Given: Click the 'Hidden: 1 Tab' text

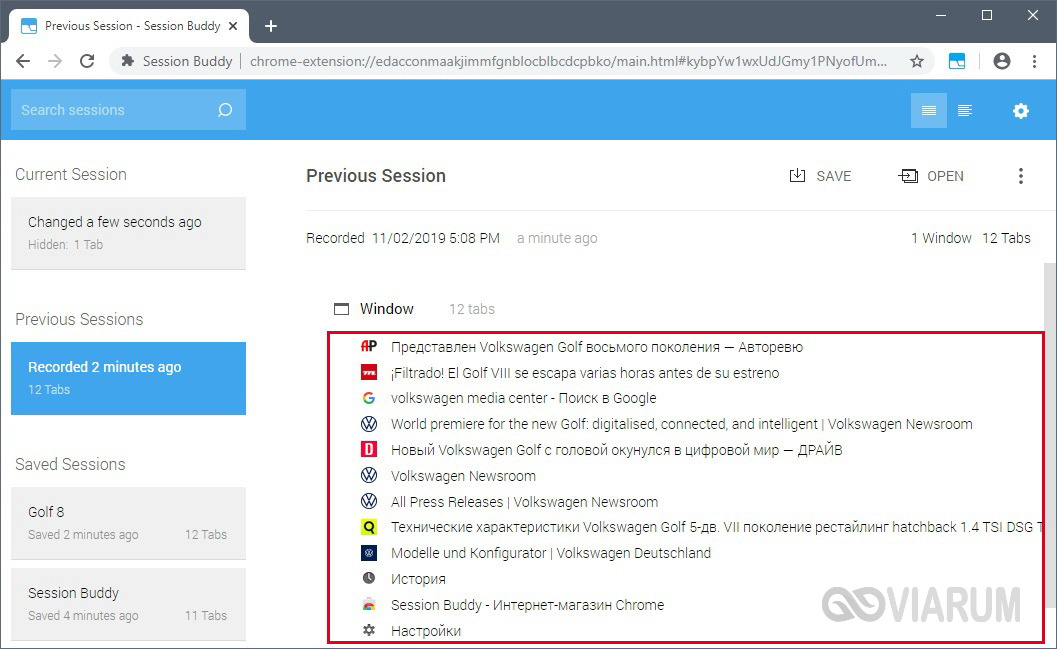Looking at the screenshot, I should tap(65, 245).
